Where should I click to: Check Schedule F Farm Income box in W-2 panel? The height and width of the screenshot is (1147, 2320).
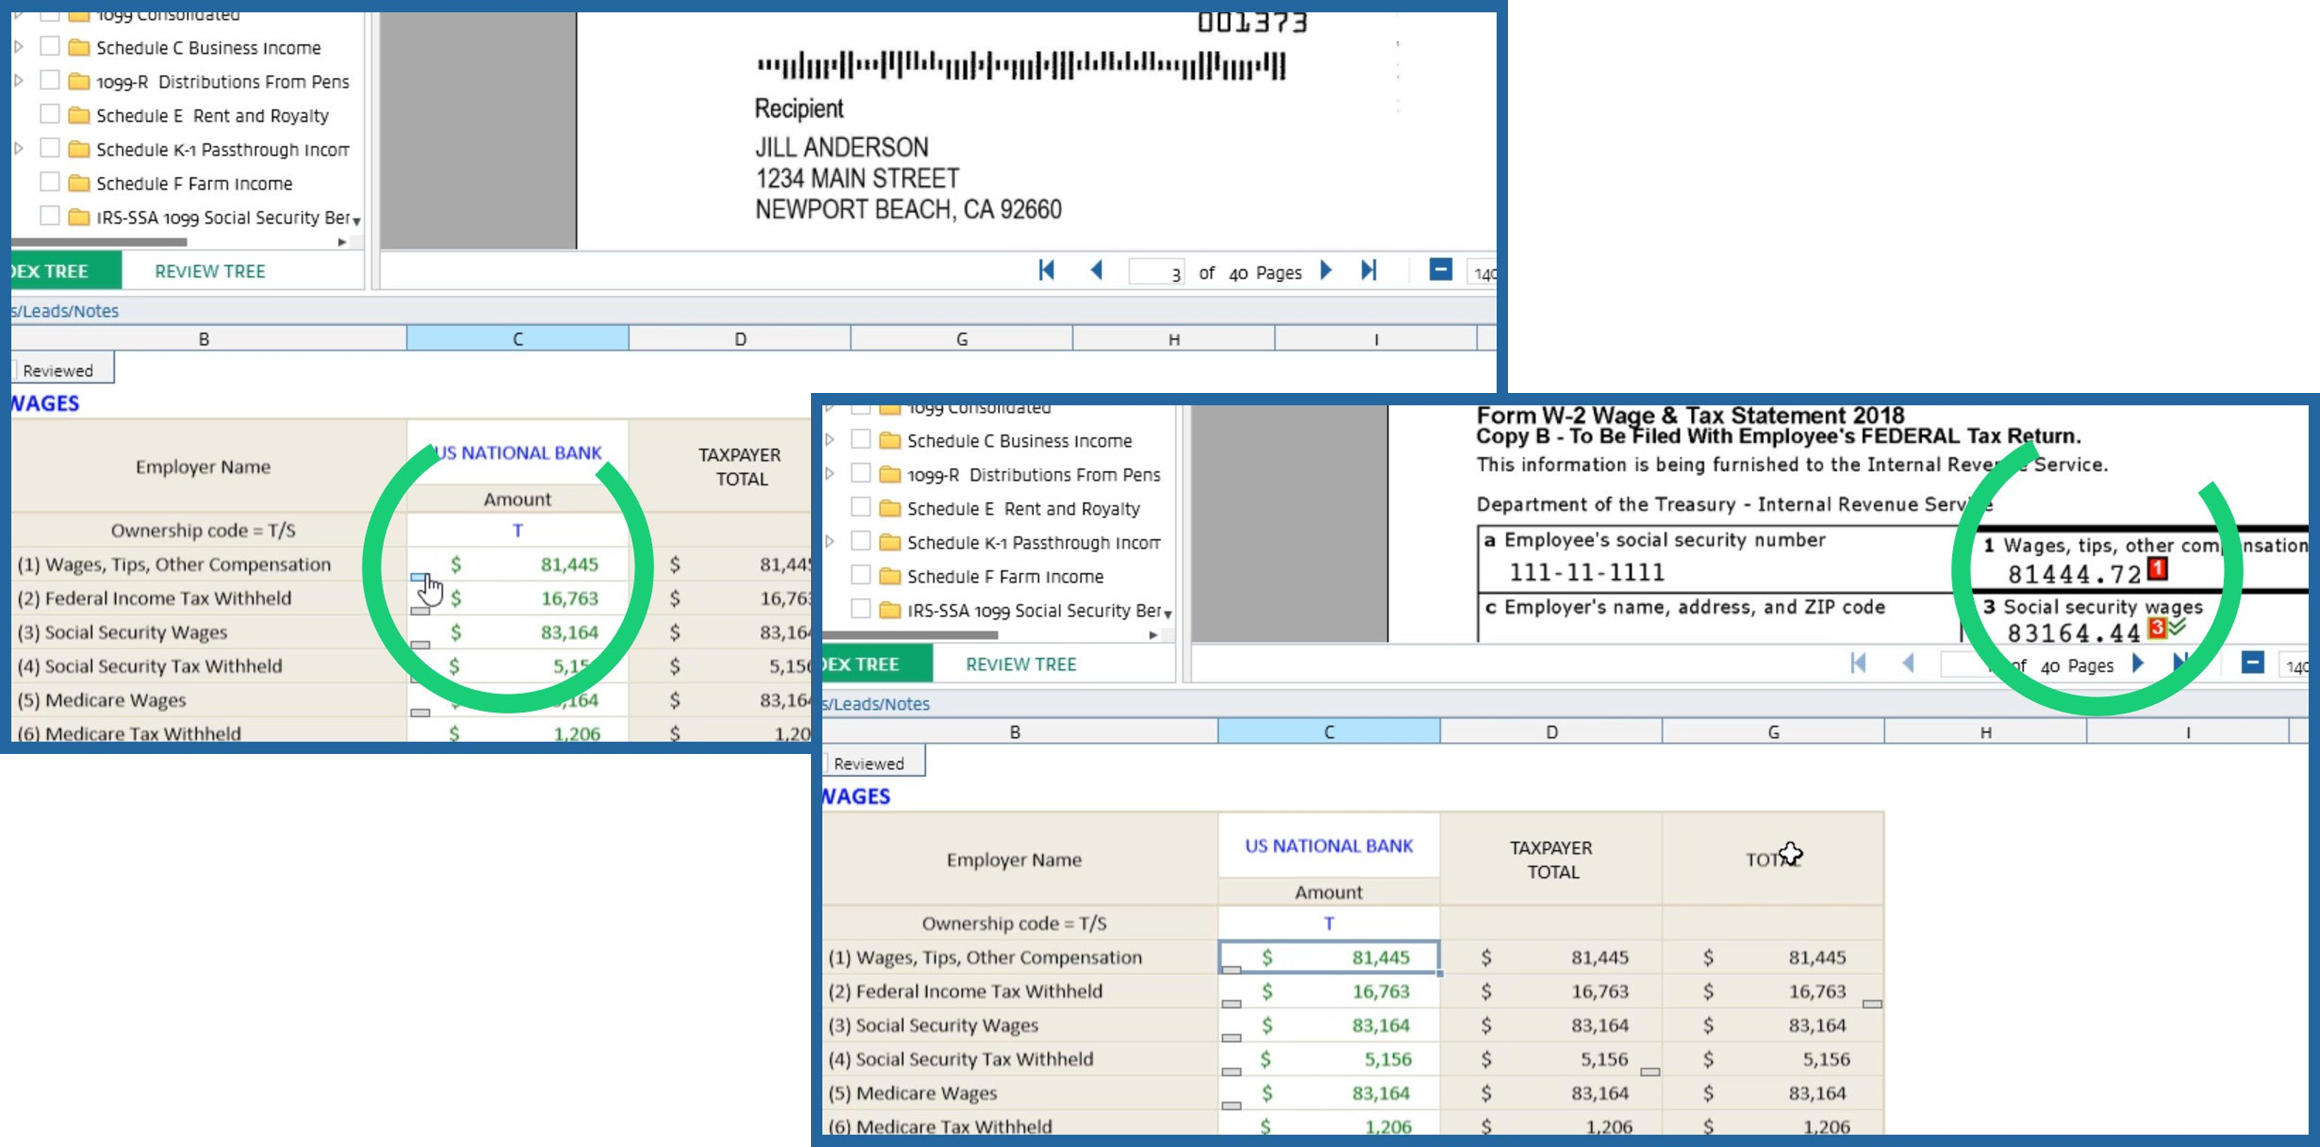pyautogui.click(x=860, y=575)
